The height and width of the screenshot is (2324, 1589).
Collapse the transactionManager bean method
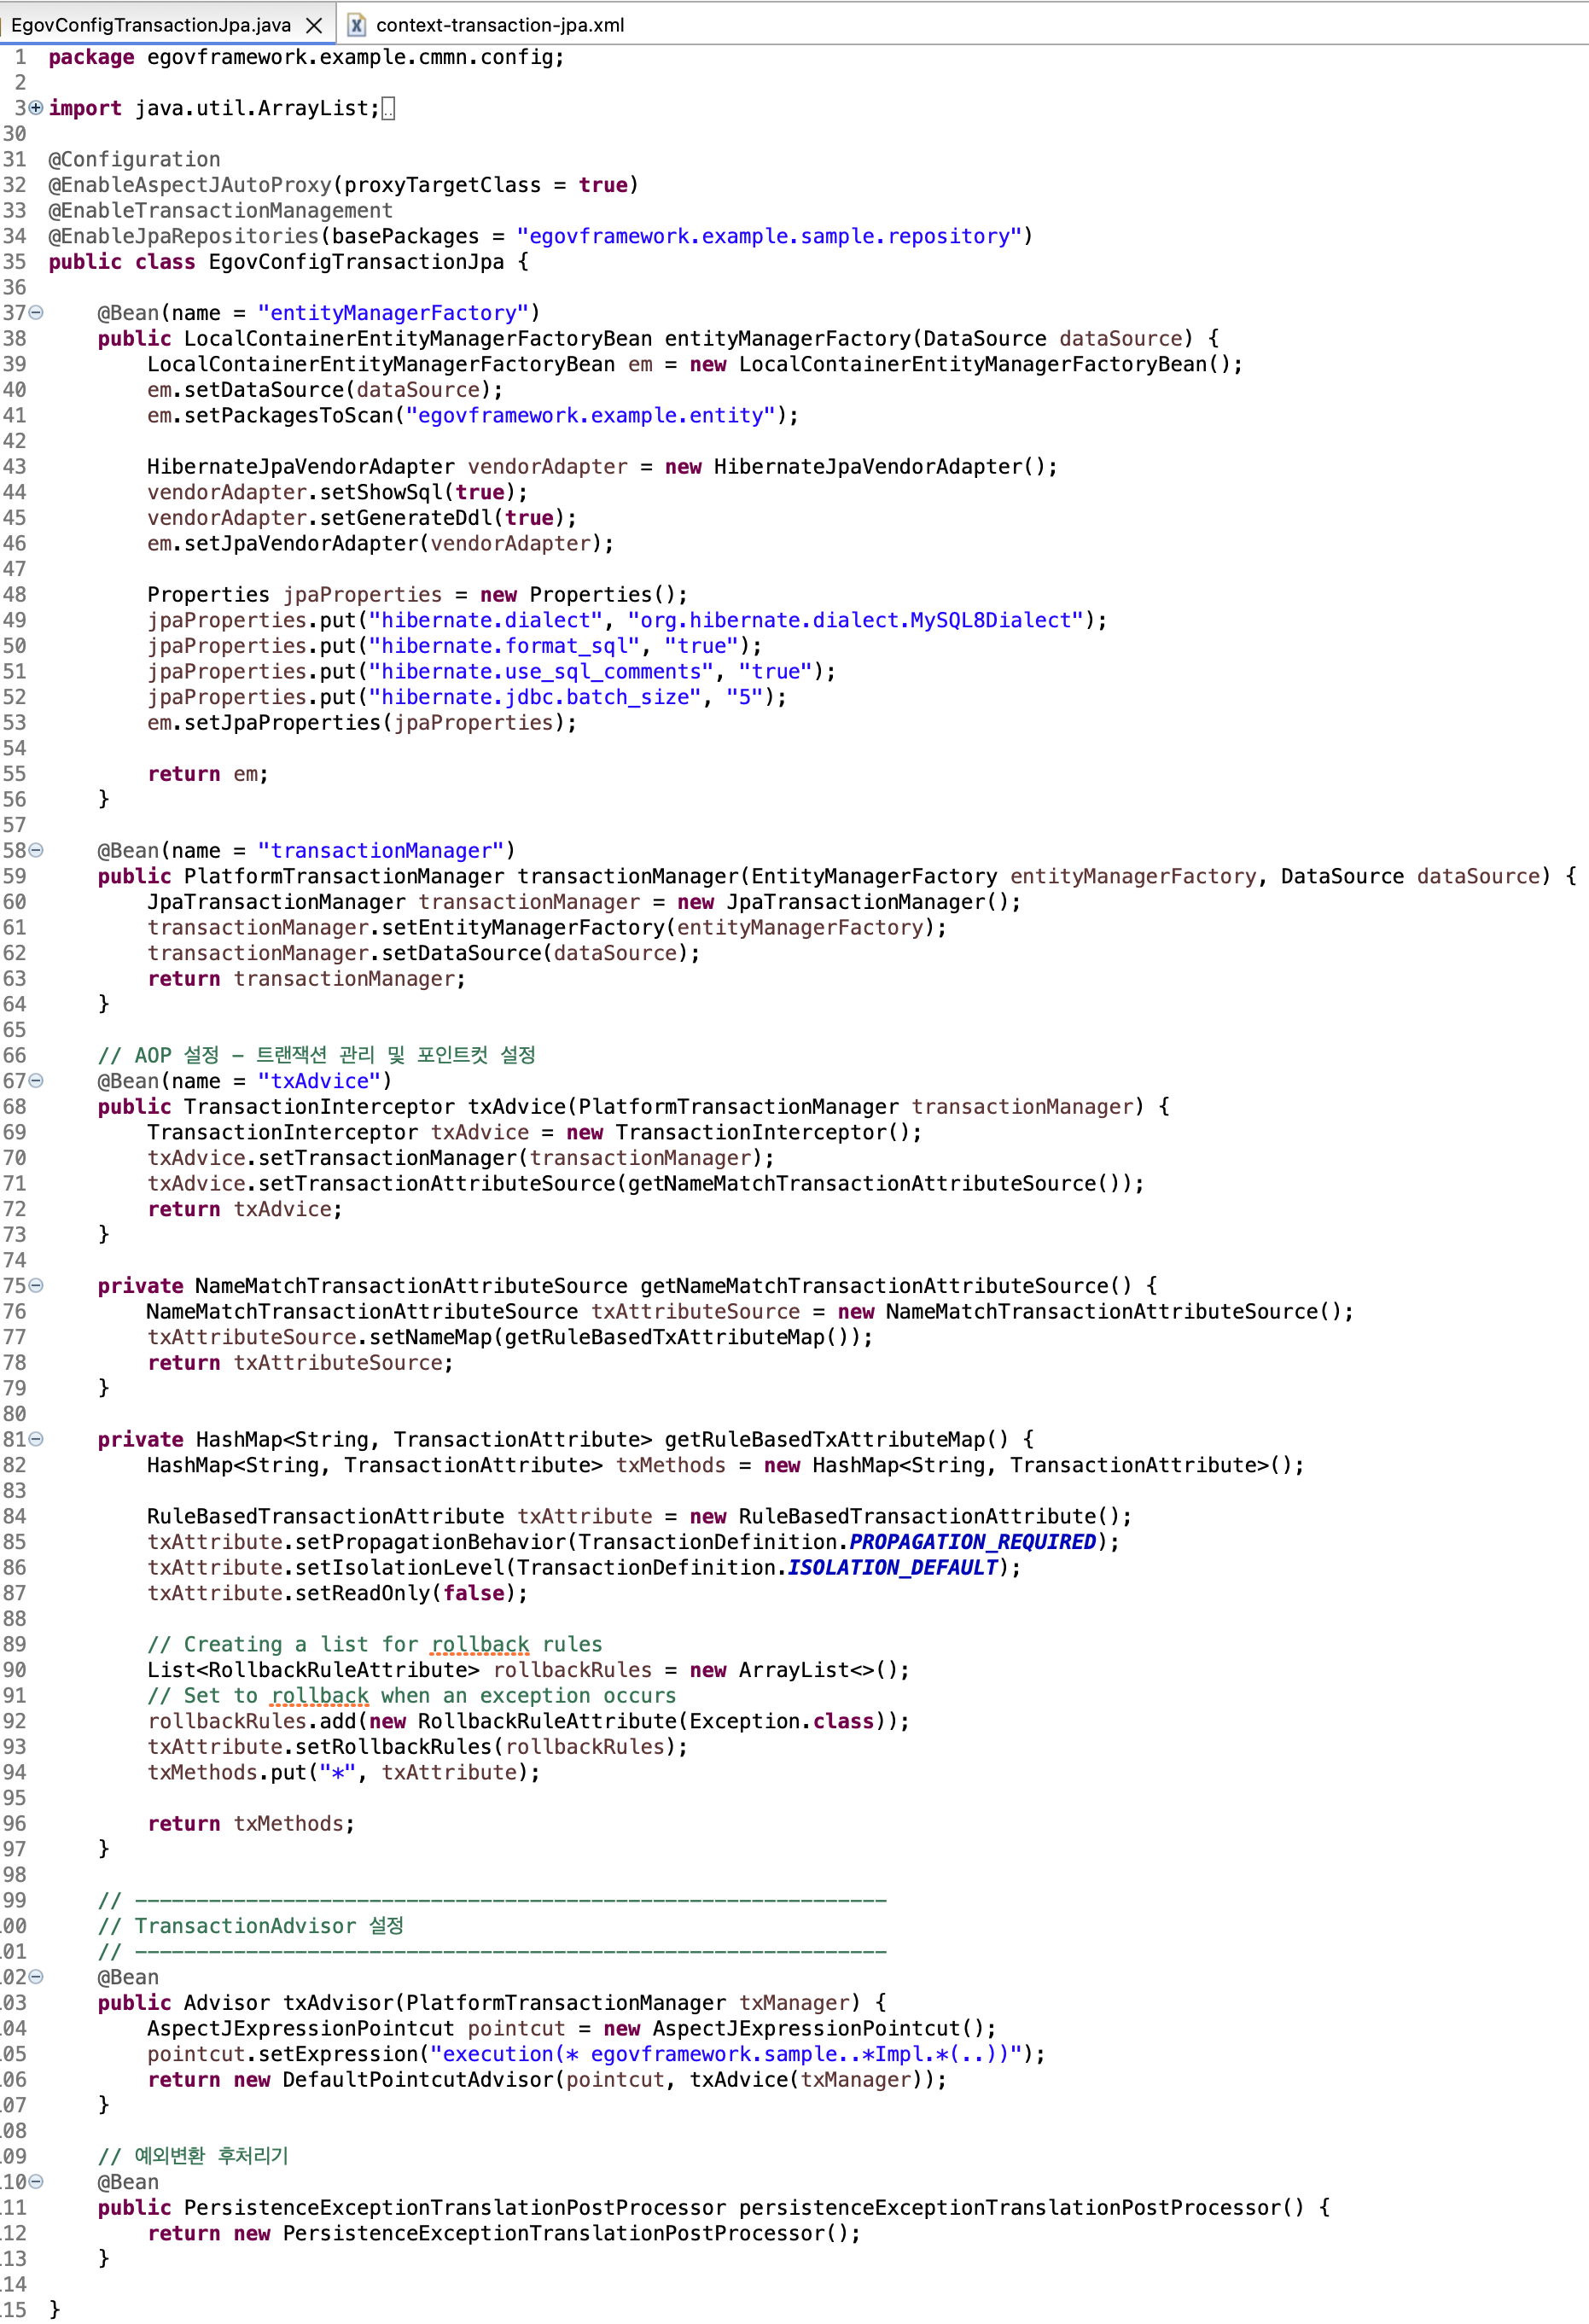[x=34, y=849]
